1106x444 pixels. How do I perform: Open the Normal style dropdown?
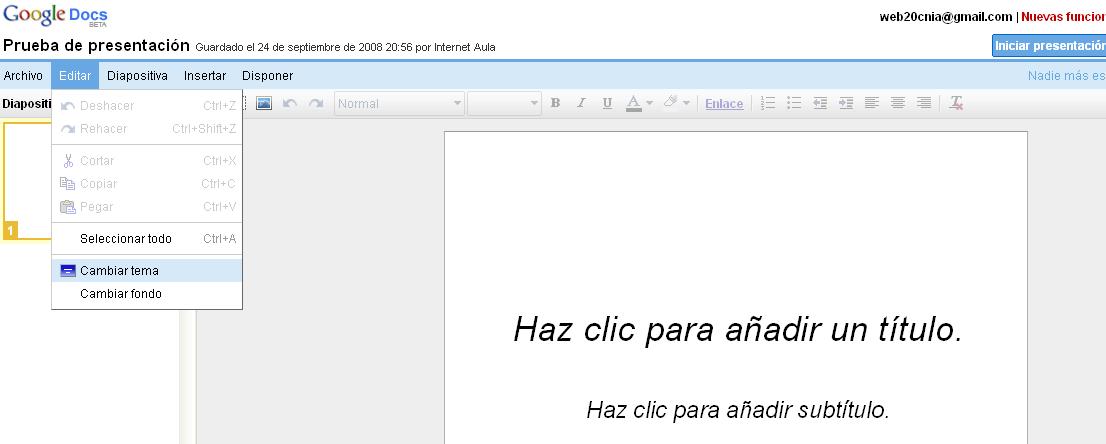tap(400, 103)
